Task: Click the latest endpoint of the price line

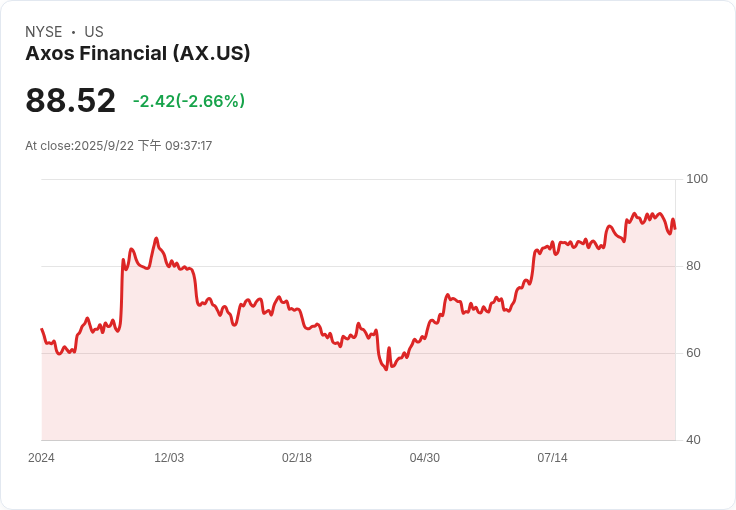Action: 675,229
